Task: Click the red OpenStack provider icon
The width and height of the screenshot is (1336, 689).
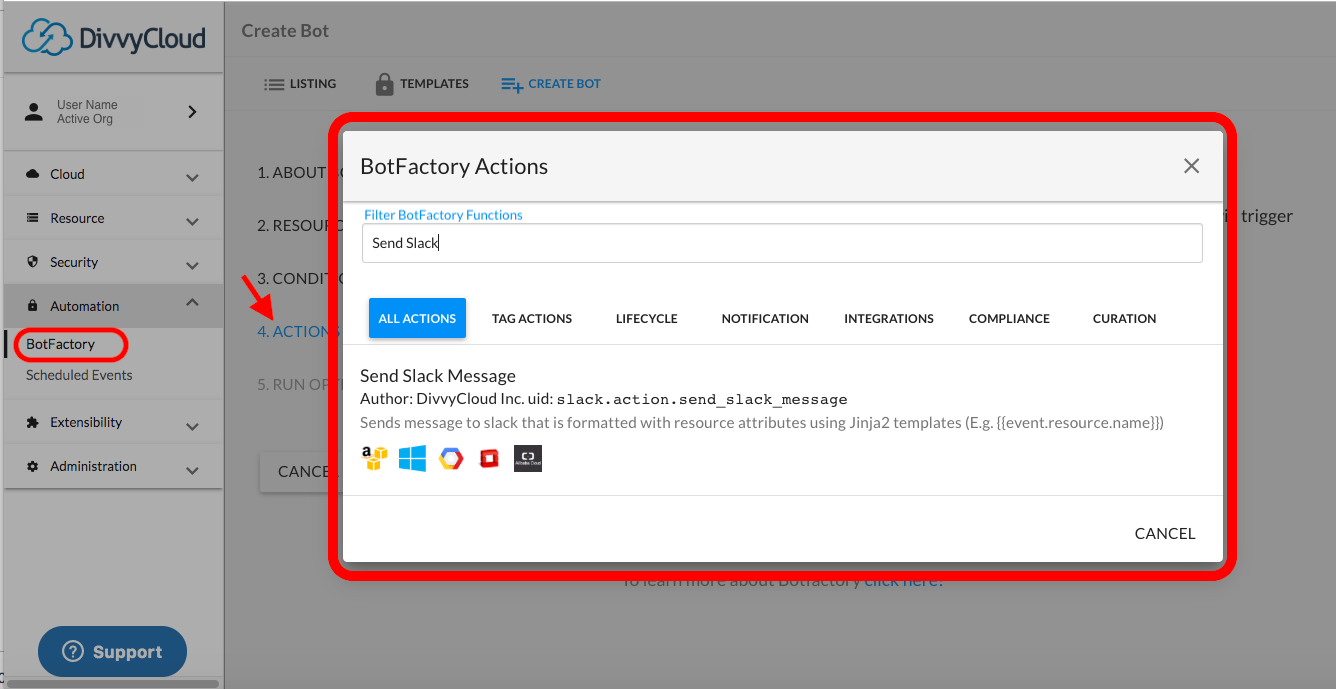Action: [489, 459]
